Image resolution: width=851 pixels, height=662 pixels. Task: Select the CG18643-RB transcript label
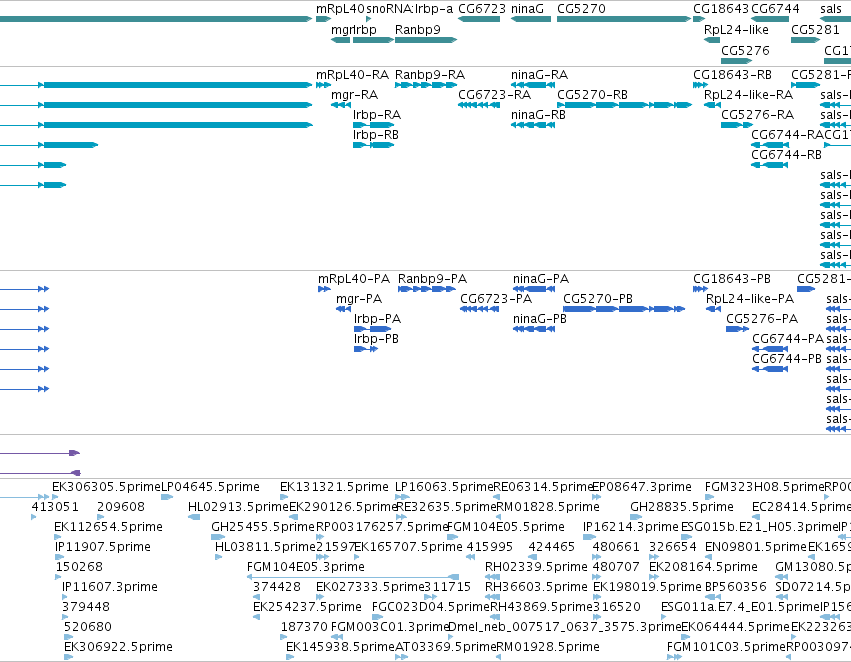click(732, 75)
